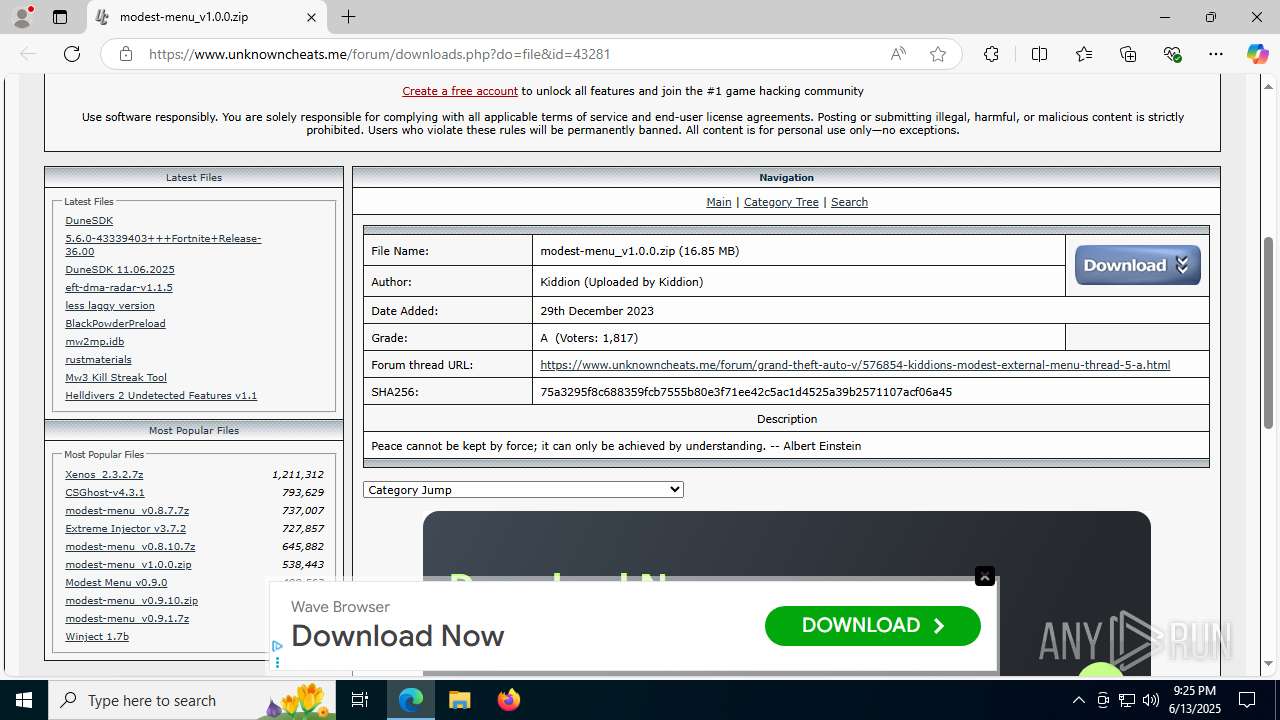This screenshot has height=720, width=1280.
Task: Open the tab actions menu icon
Action: [x=60, y=17]
